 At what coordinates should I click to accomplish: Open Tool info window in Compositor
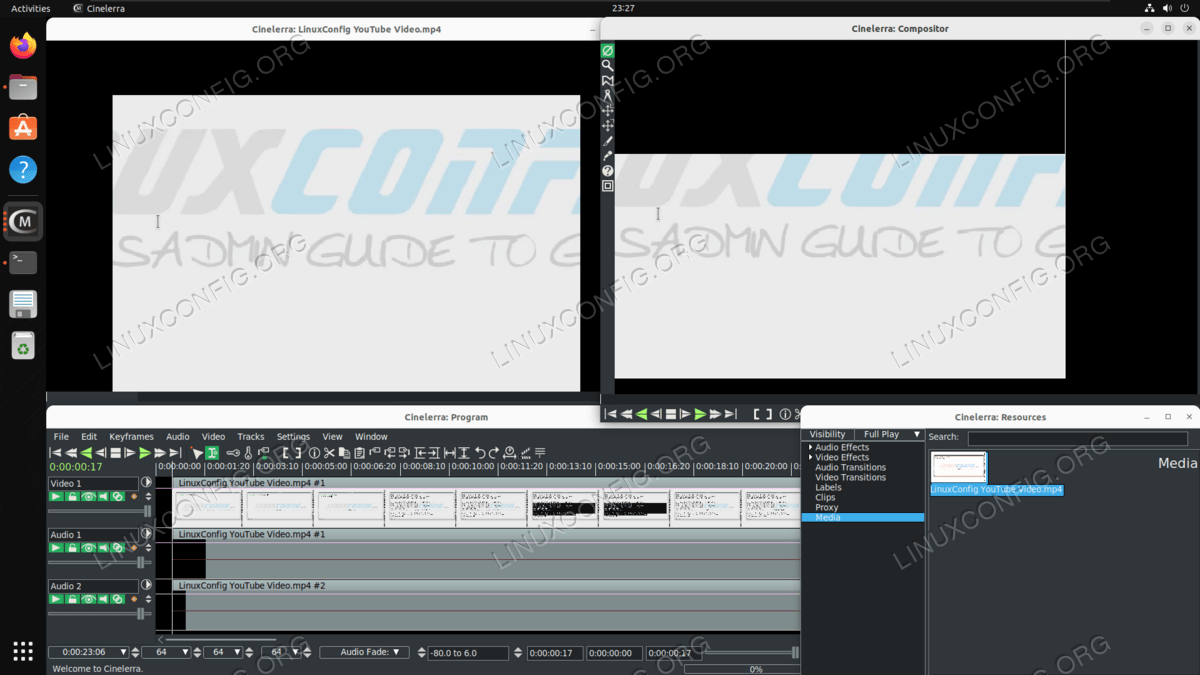607,171
